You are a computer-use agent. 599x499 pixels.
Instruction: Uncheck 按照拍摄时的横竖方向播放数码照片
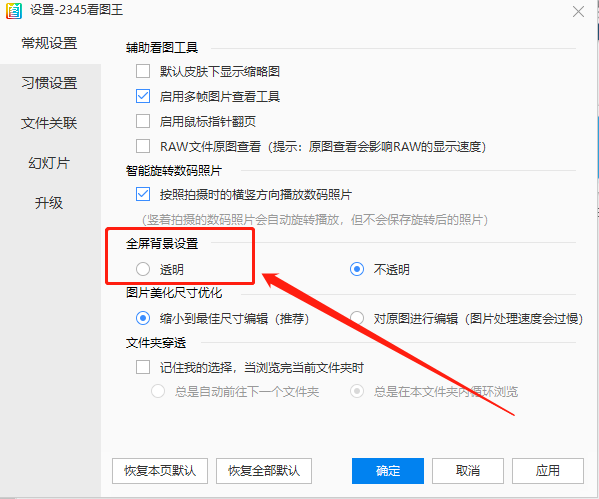143,194
